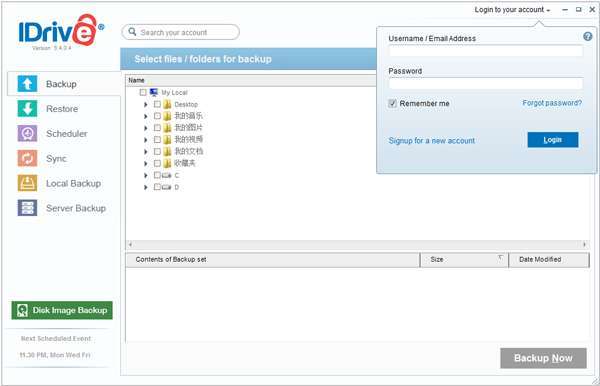
Task: Check the My Local checkbox
Action: tap(143, 93)
